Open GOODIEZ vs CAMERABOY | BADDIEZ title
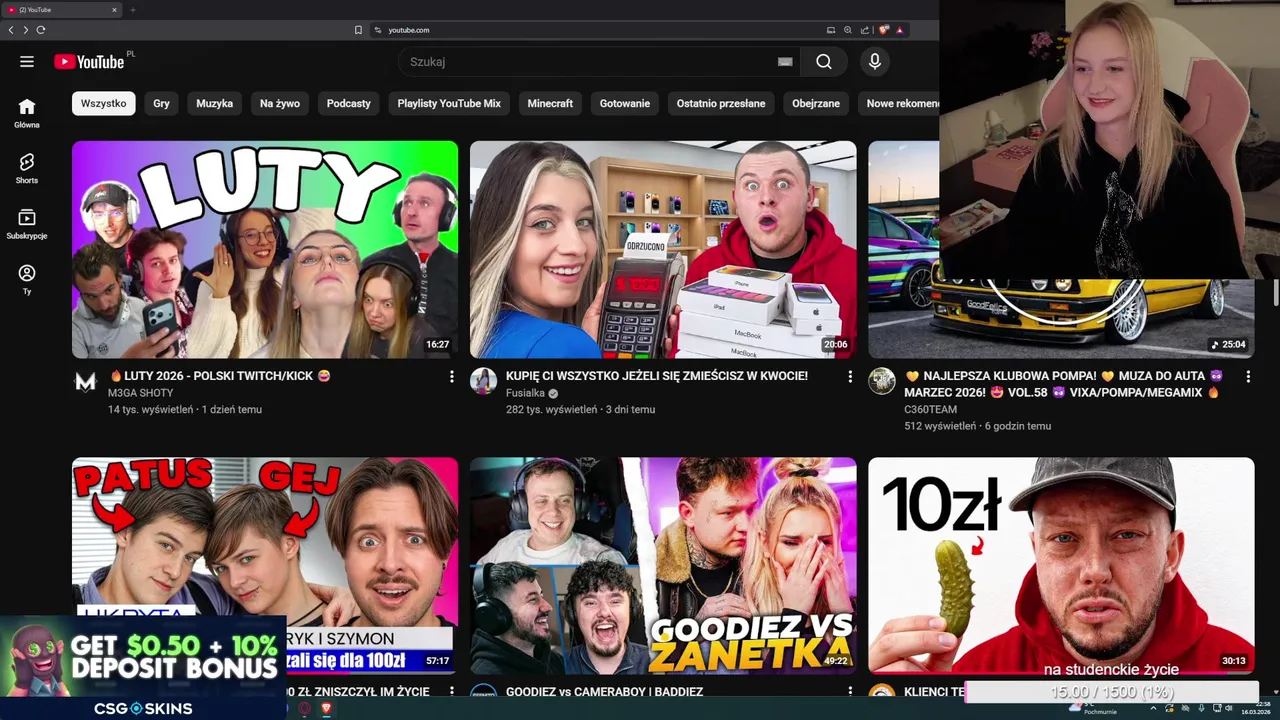1280x720 pixels. [604, 692]
